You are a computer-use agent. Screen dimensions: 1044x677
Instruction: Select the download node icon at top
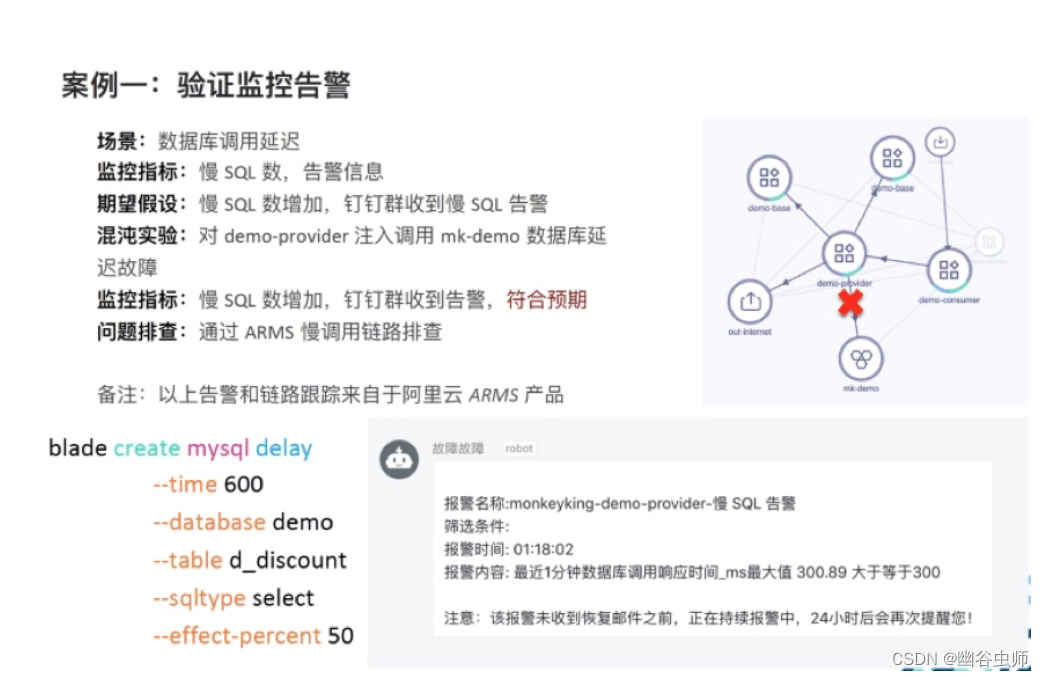pos(940,141)
